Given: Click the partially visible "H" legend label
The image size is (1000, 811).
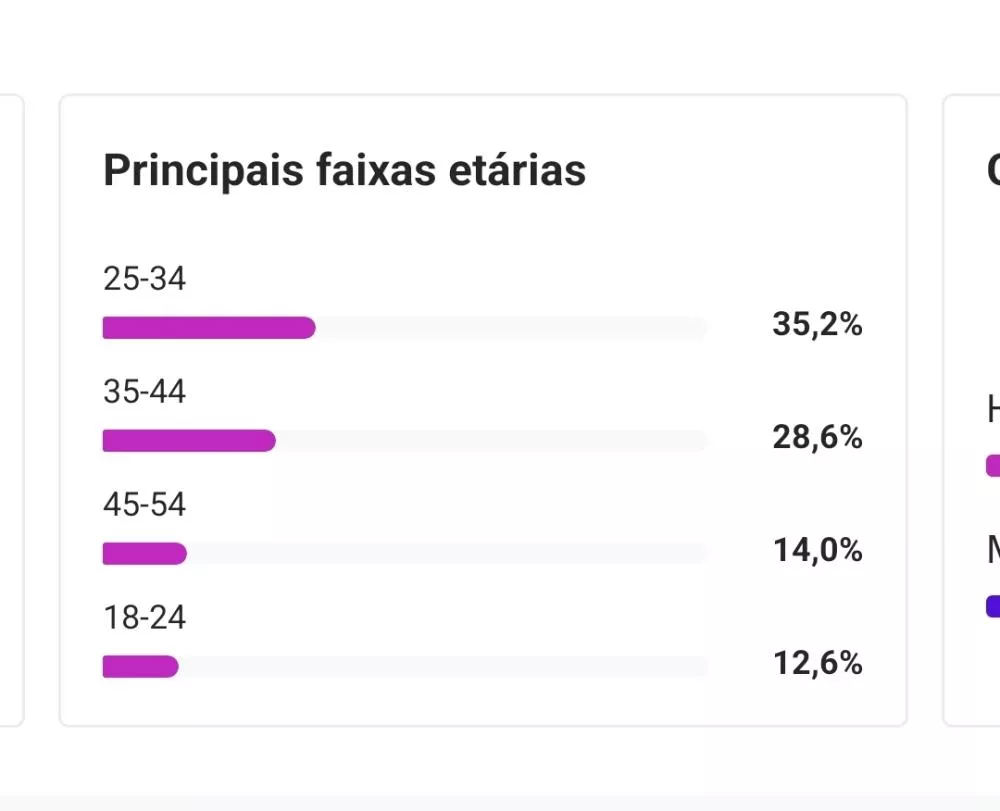Looking at the screenshot, I should tap(993, 409).
